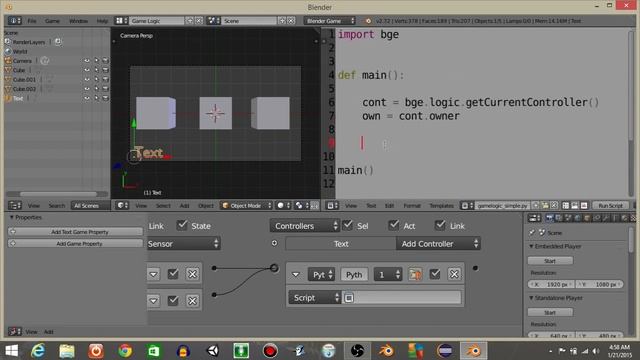Open the 3D View editor type icon
The height and width of the screenshot is (360, 640).
click(x=122, y=205)
